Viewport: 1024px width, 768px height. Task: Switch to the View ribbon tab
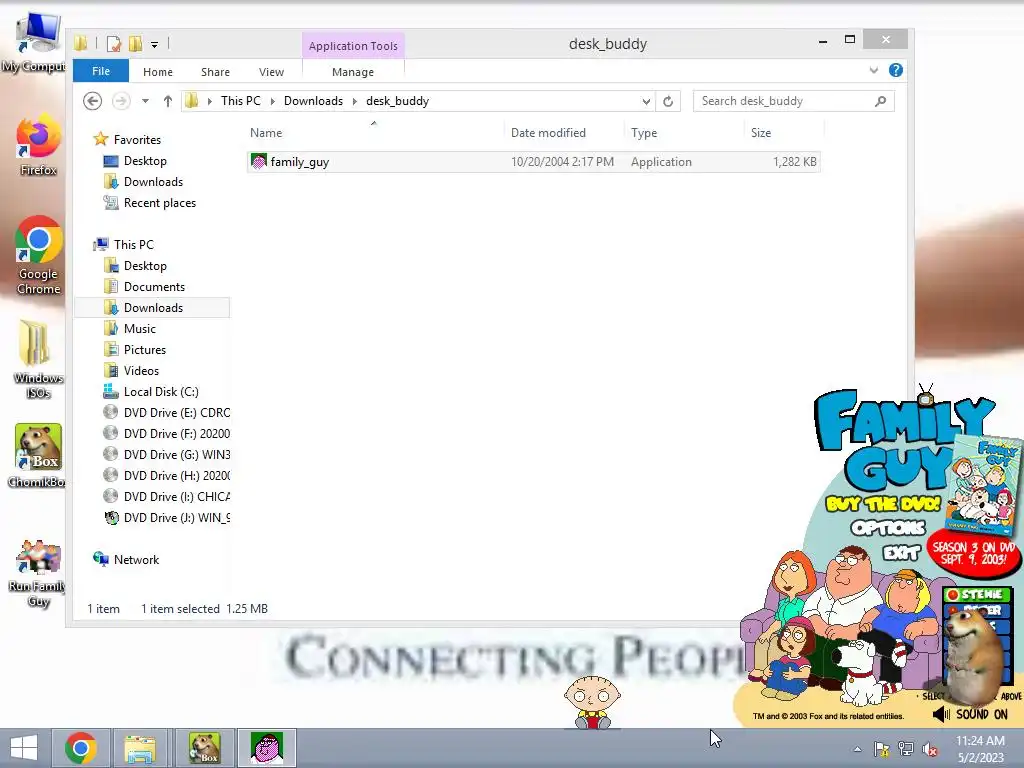(271, 72)
